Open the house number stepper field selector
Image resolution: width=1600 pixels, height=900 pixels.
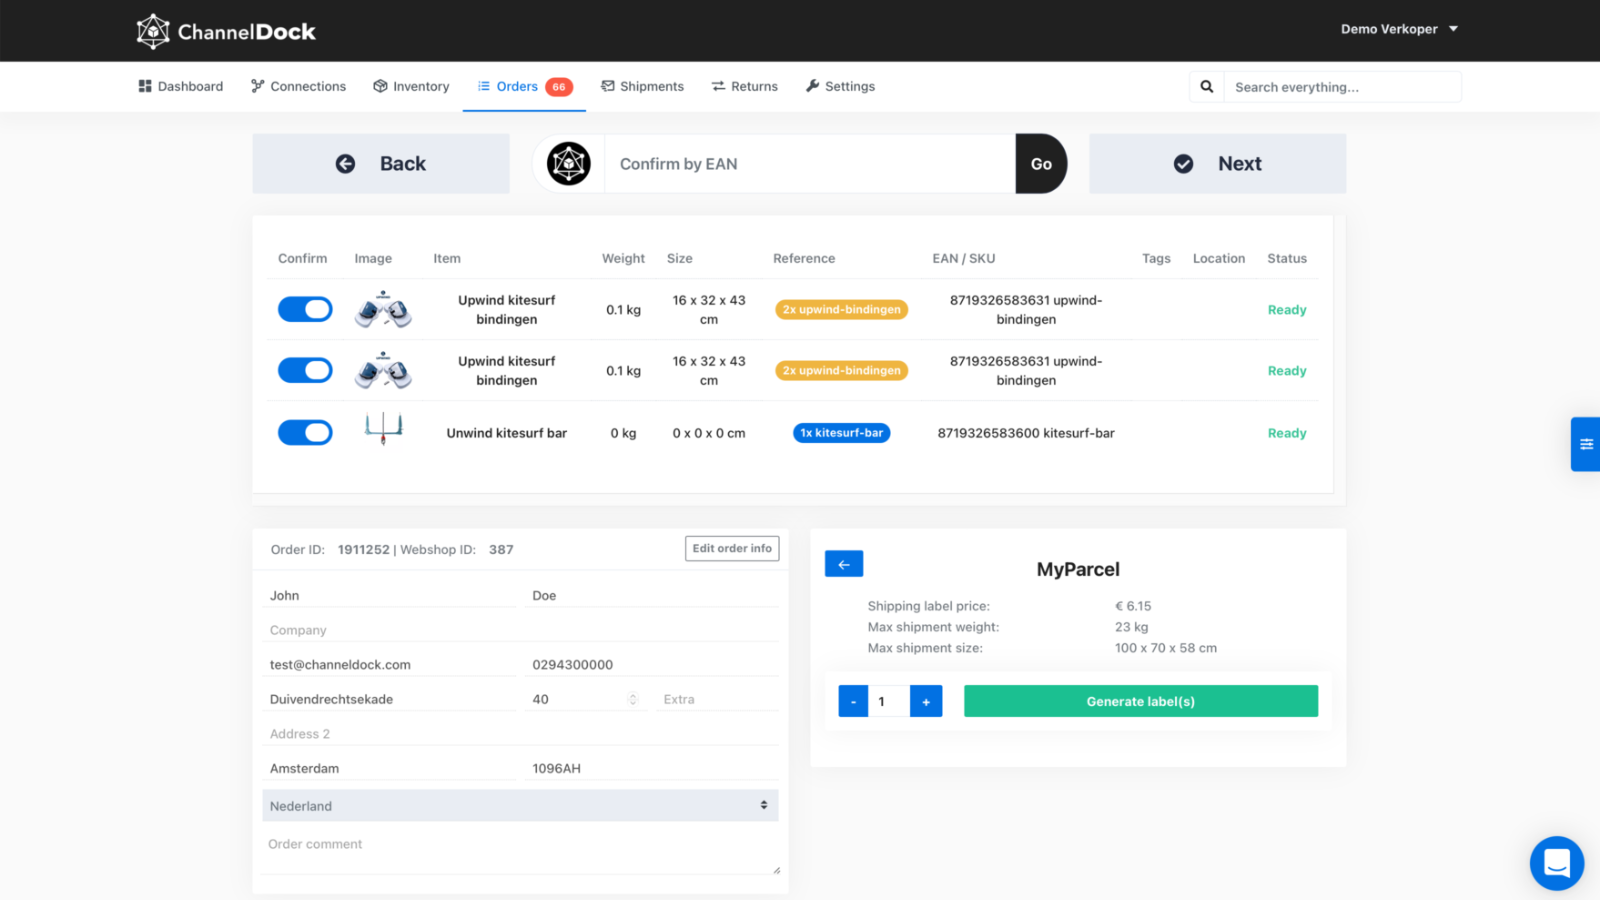pyautogui.click(x=632, y=698)
